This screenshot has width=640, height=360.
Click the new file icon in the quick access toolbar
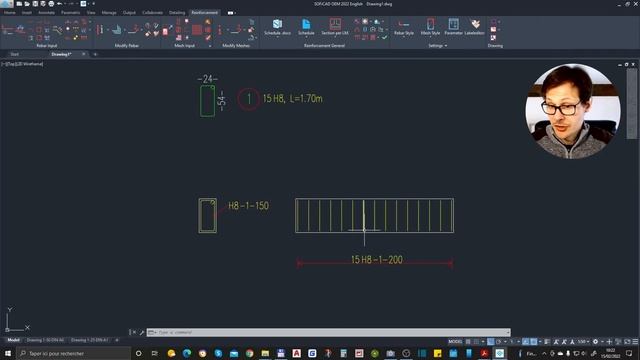(x=19, y=4)
